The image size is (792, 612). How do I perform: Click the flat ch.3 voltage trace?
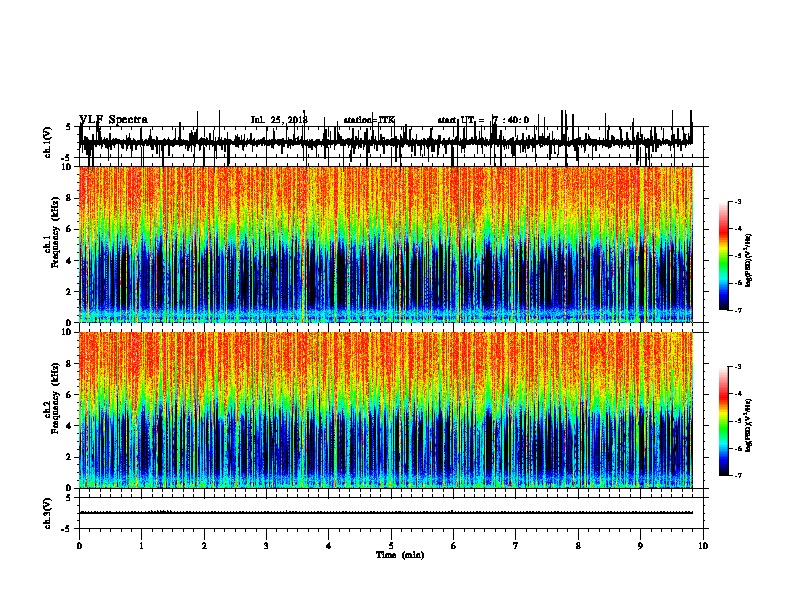(x=386, y=513)
